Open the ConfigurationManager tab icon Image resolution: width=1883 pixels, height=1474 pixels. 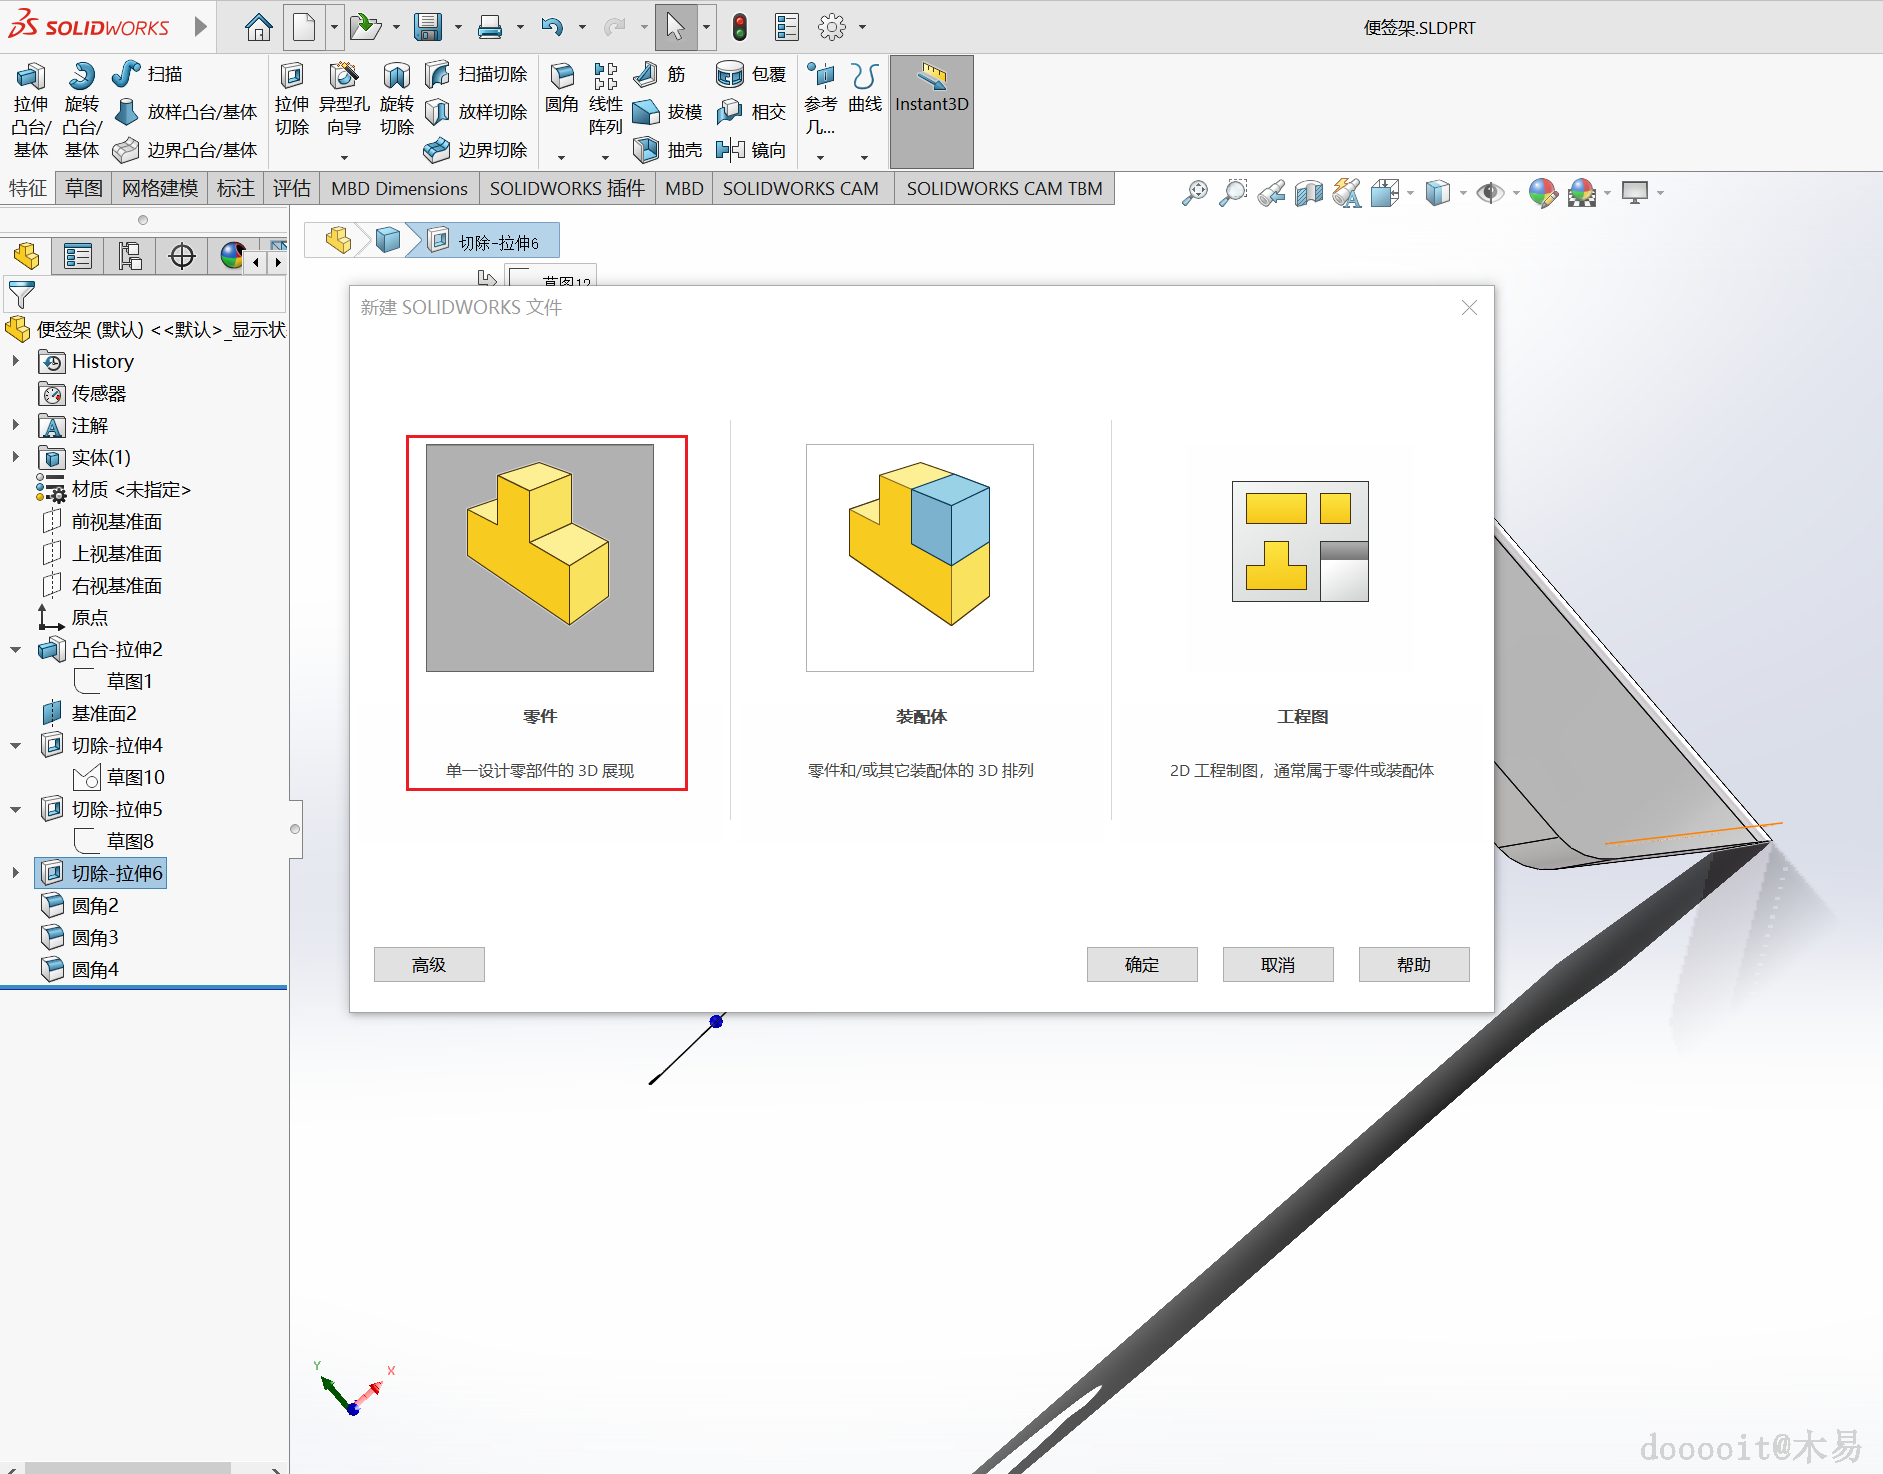(130, 256)
